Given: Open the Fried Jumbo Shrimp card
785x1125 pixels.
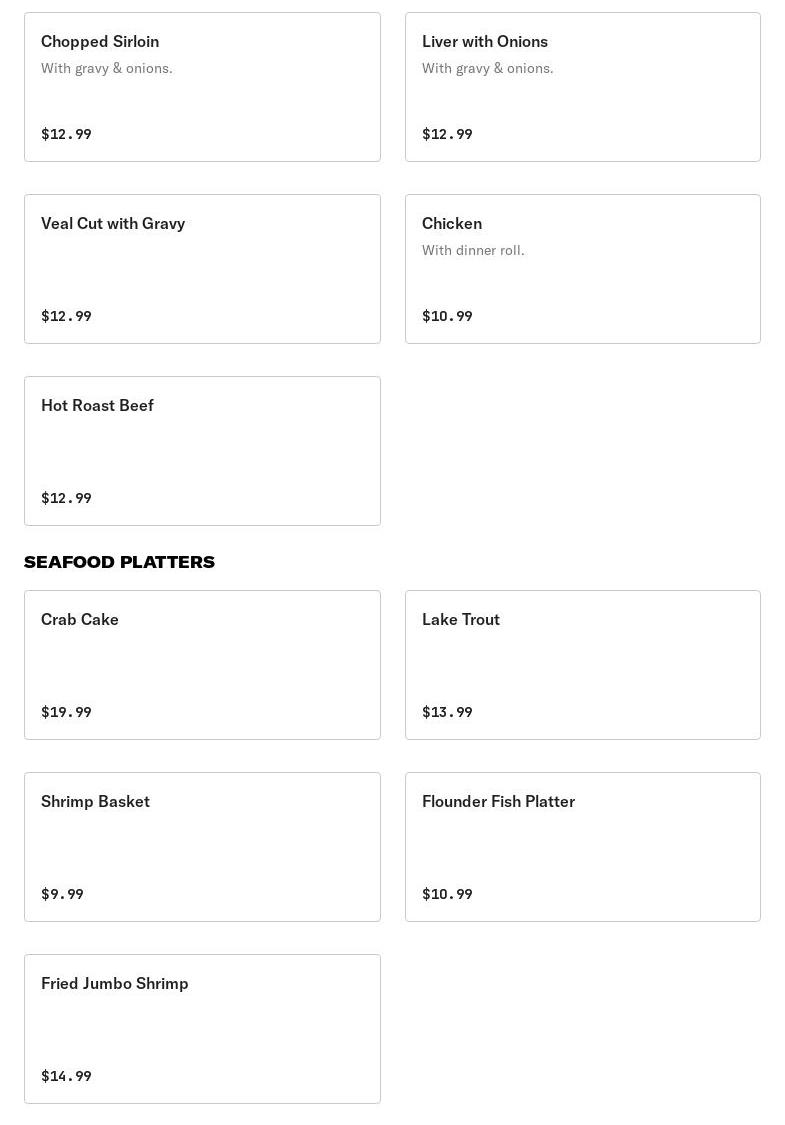Looking at the screenshot, I should (x=202, y=1029).
